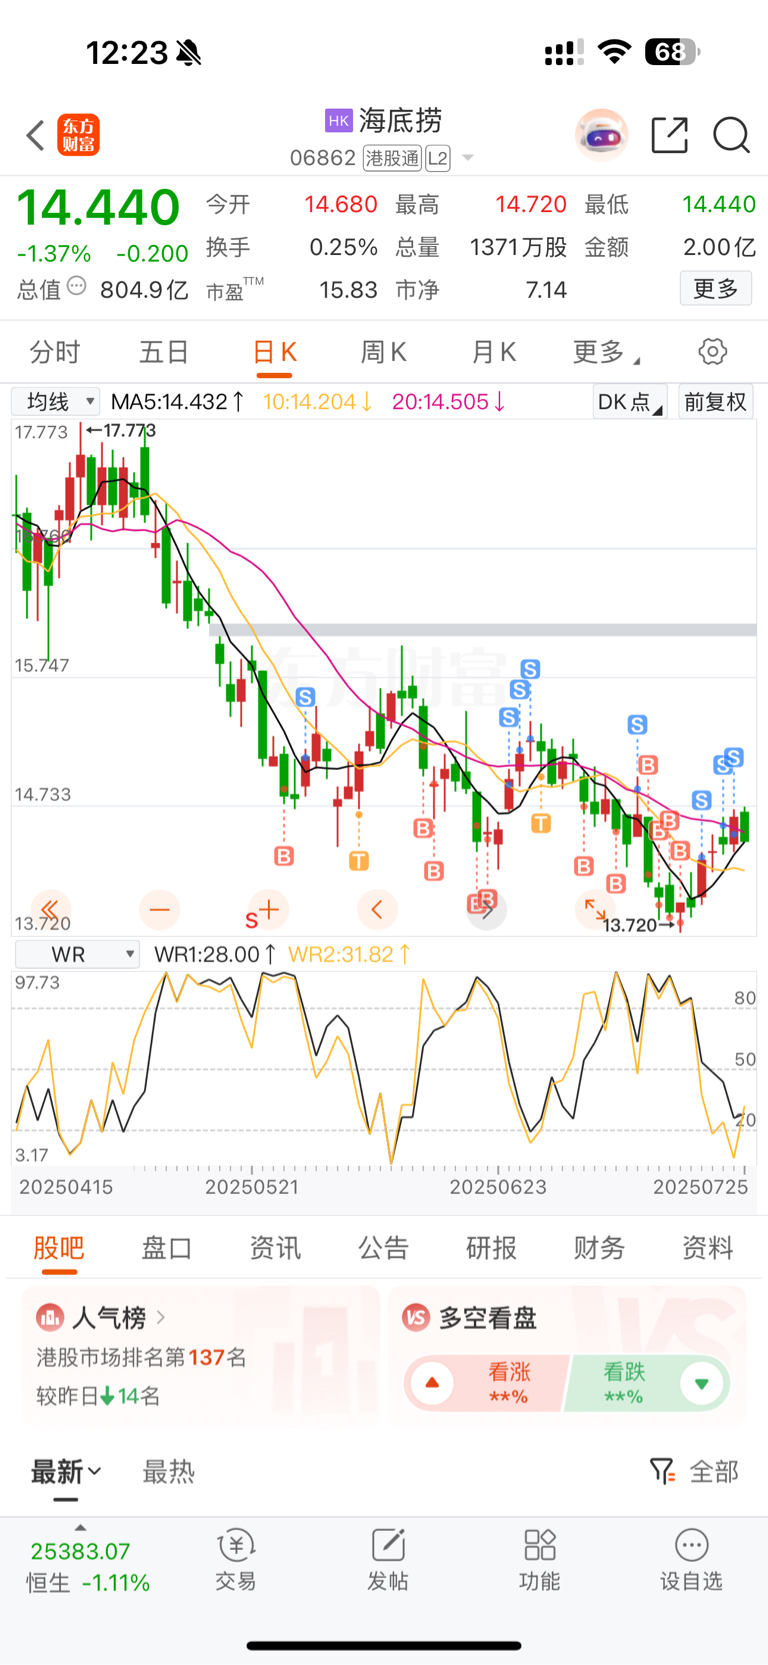Viewport: 768px width, 1665px height.
Task: Tap the share icon in header
Action: pos(669,135)
